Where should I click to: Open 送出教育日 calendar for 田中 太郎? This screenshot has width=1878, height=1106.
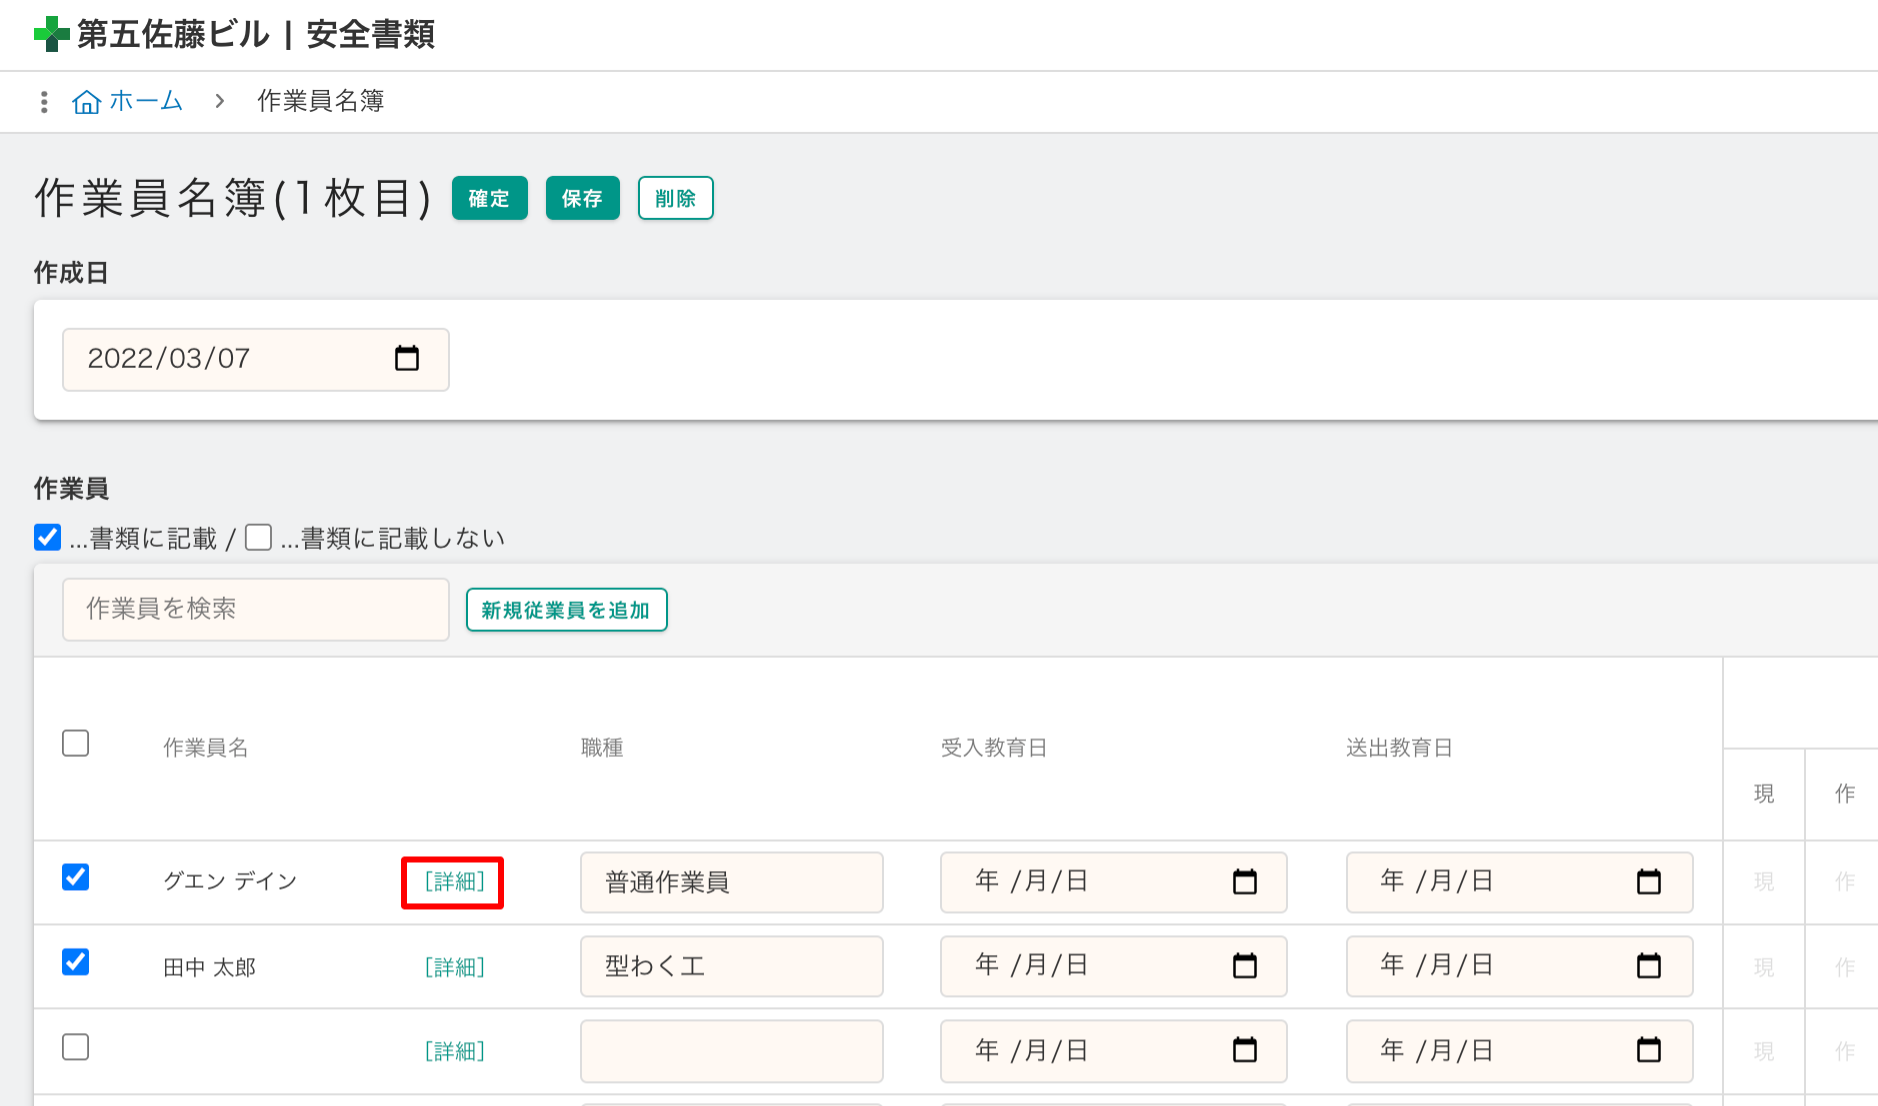pyautogui.click(x=1648, y=966)
